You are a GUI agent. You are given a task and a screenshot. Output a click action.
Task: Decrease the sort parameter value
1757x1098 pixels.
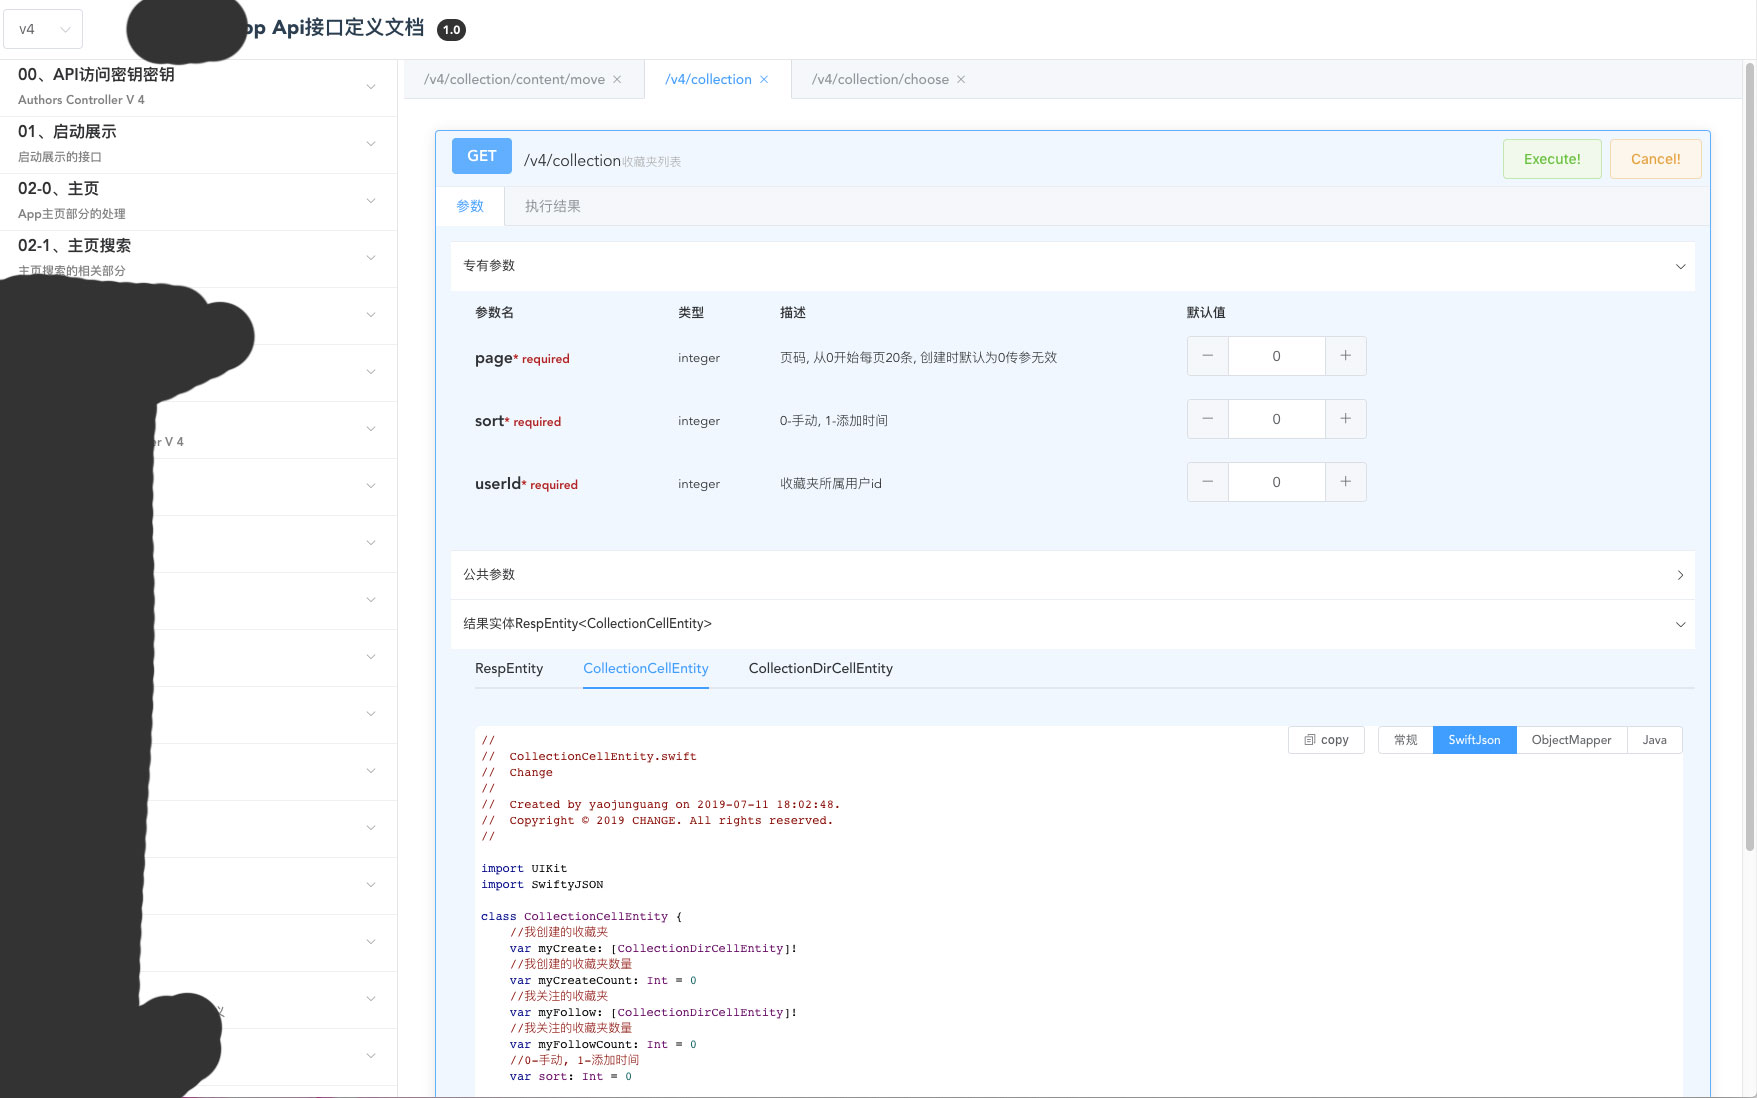click(1208, 419)
